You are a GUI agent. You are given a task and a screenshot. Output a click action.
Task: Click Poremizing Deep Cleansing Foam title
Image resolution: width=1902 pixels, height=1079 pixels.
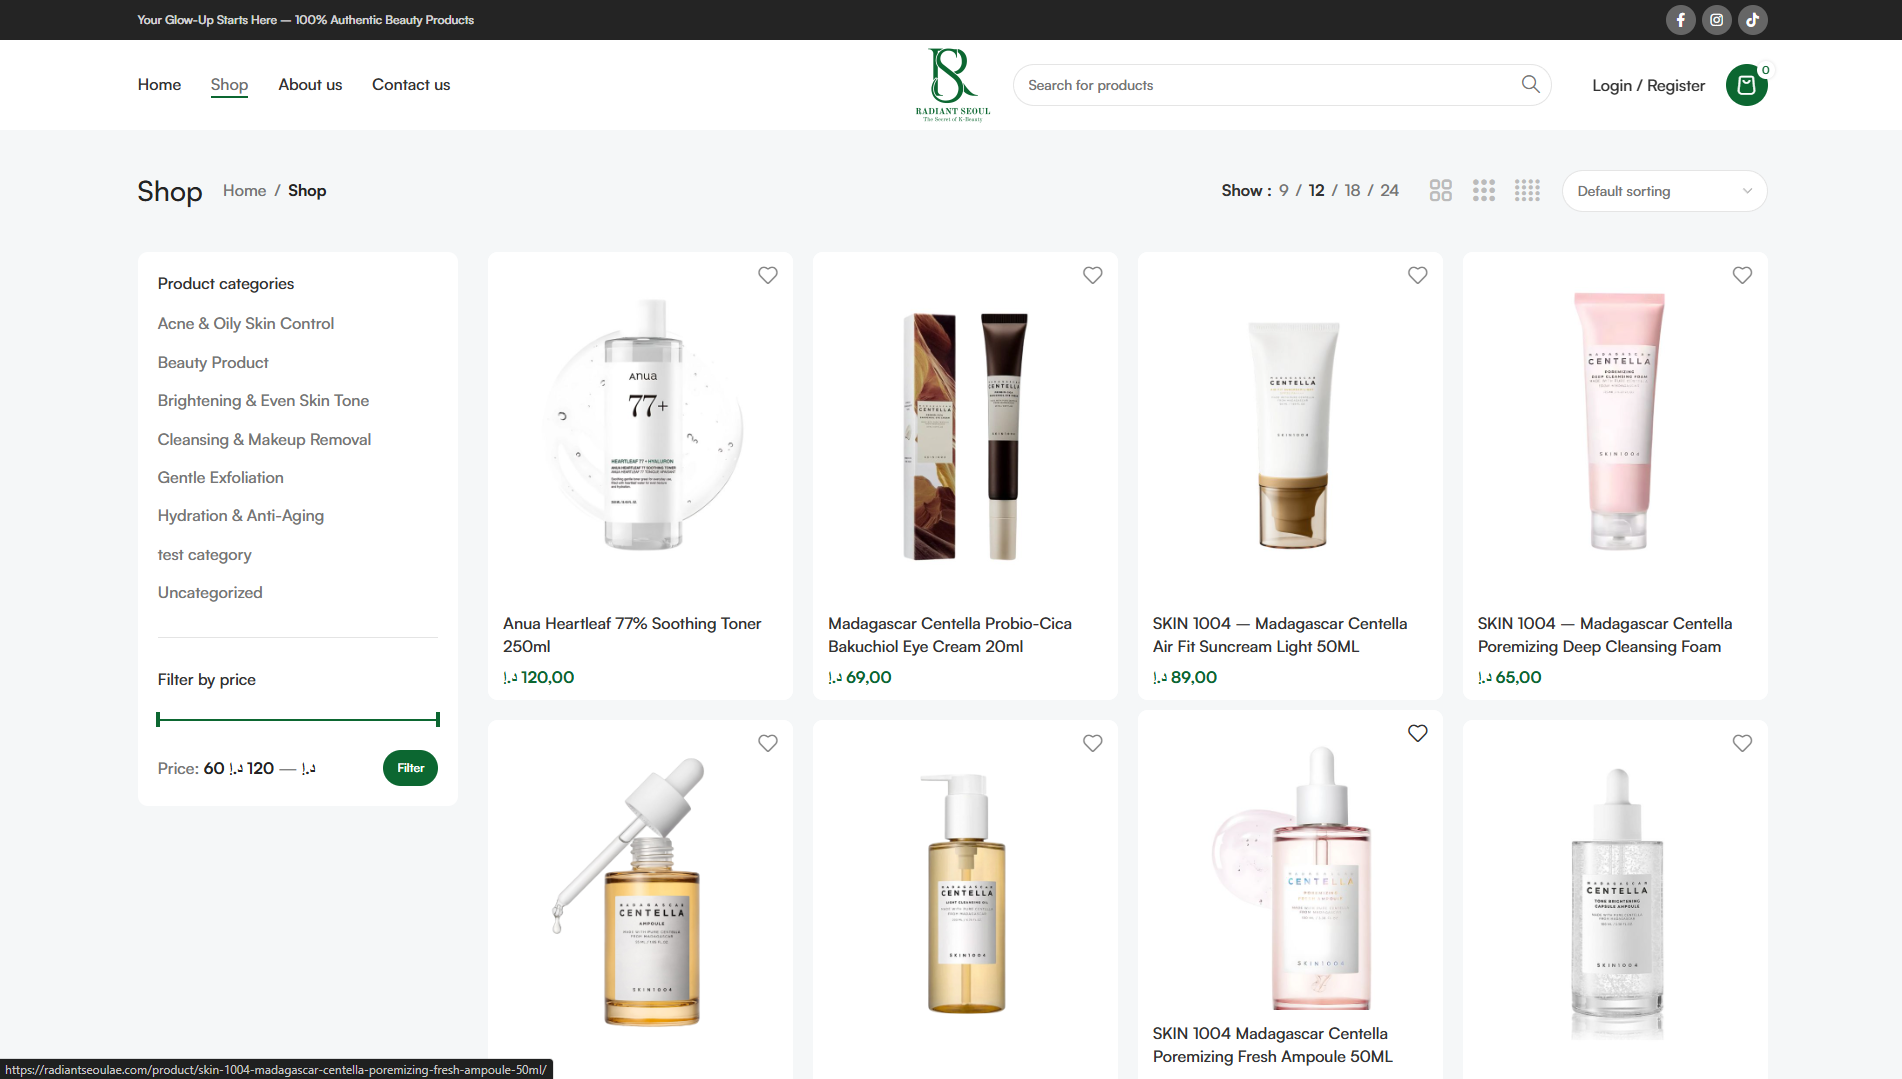[x=1605, y=635]
